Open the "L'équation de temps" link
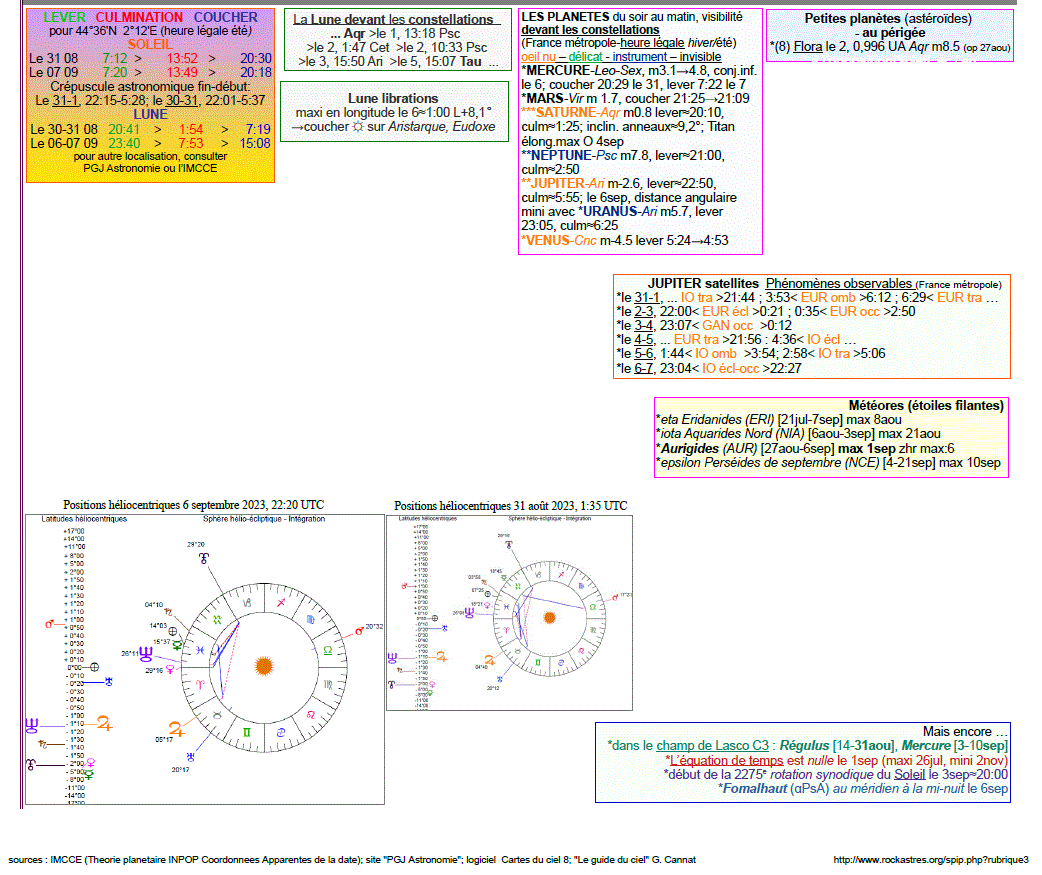This screenshot has width=1042, height=875. pyautogui.click(x=726, y=761)
